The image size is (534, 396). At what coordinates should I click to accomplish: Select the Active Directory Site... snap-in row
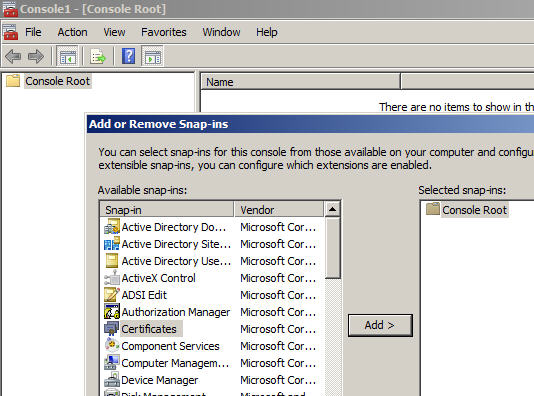(211, 244)
